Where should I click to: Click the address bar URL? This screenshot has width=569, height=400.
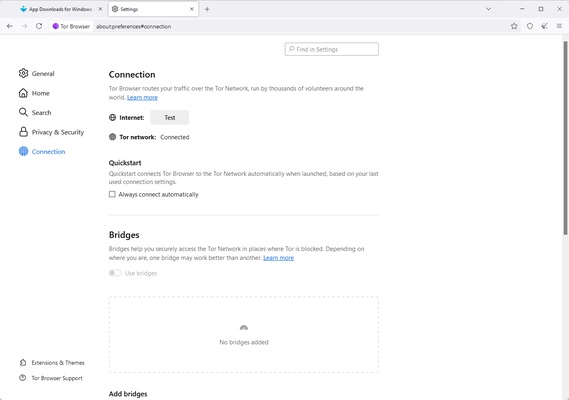coord(133,26)
